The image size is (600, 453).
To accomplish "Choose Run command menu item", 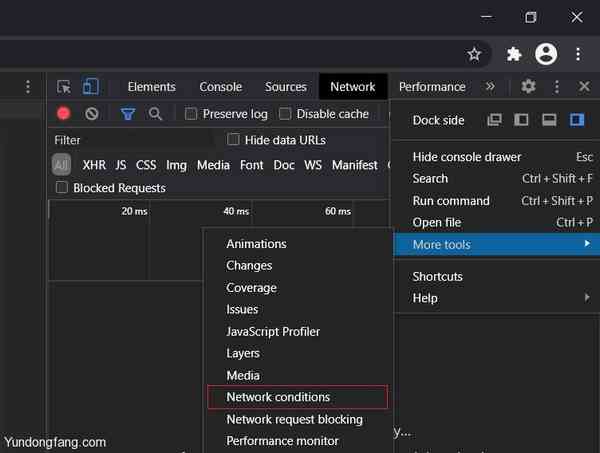I will (496, 201).
